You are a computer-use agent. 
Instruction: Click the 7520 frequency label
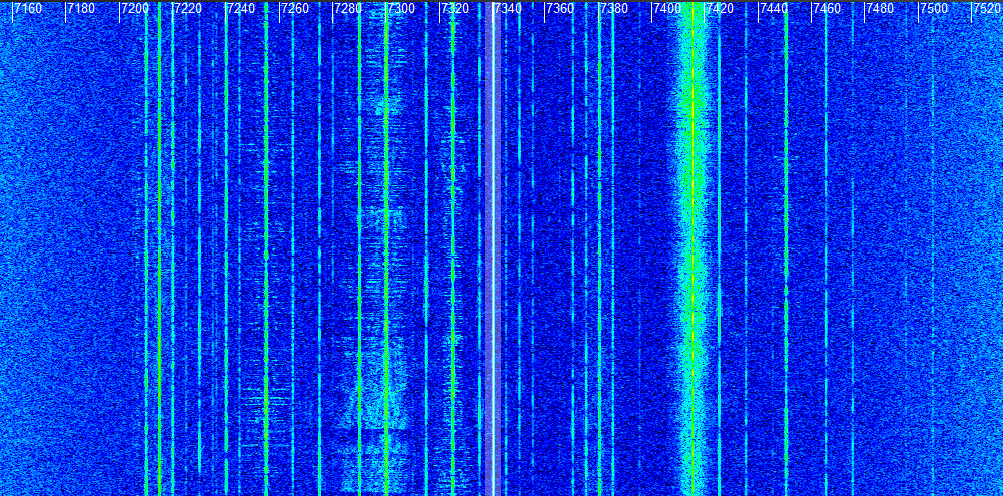point(988,9)
